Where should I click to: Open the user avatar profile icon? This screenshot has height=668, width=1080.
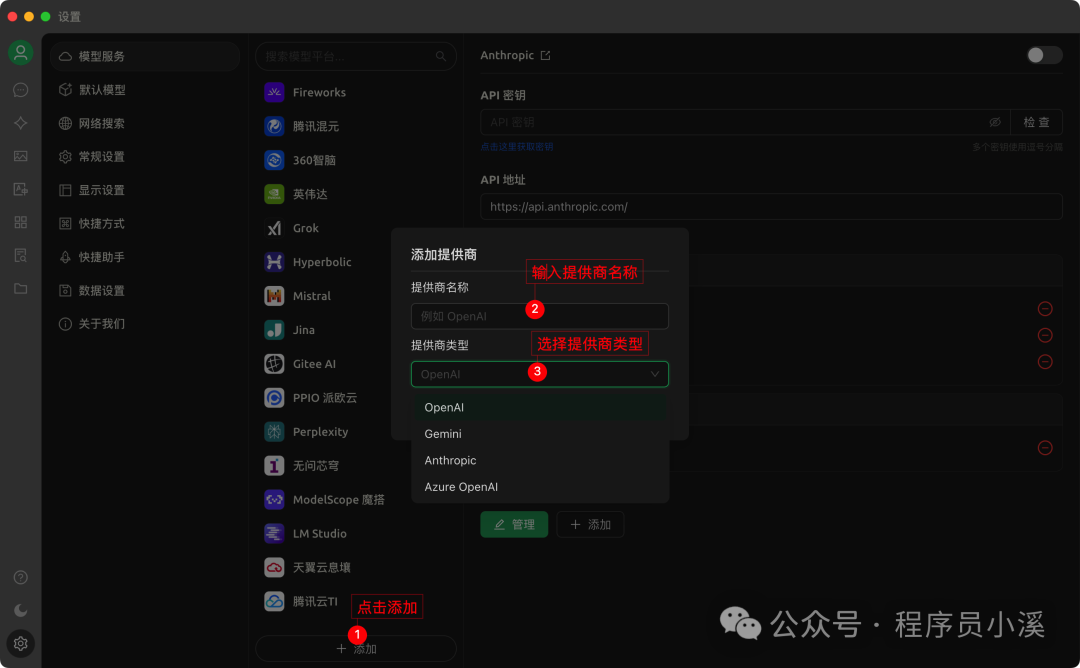pos(21,53)
